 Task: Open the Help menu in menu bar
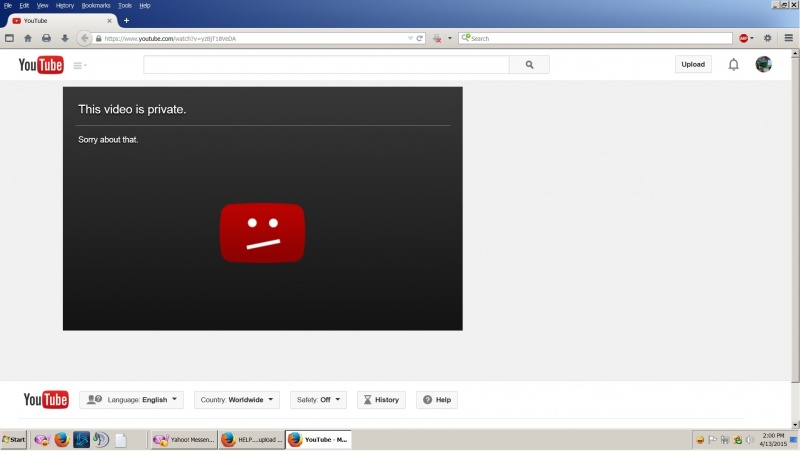click(x=145, y=6)
